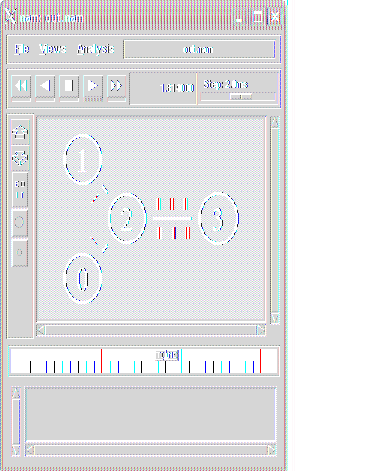
Task: Click the current time display
Action: click(163, 88)
